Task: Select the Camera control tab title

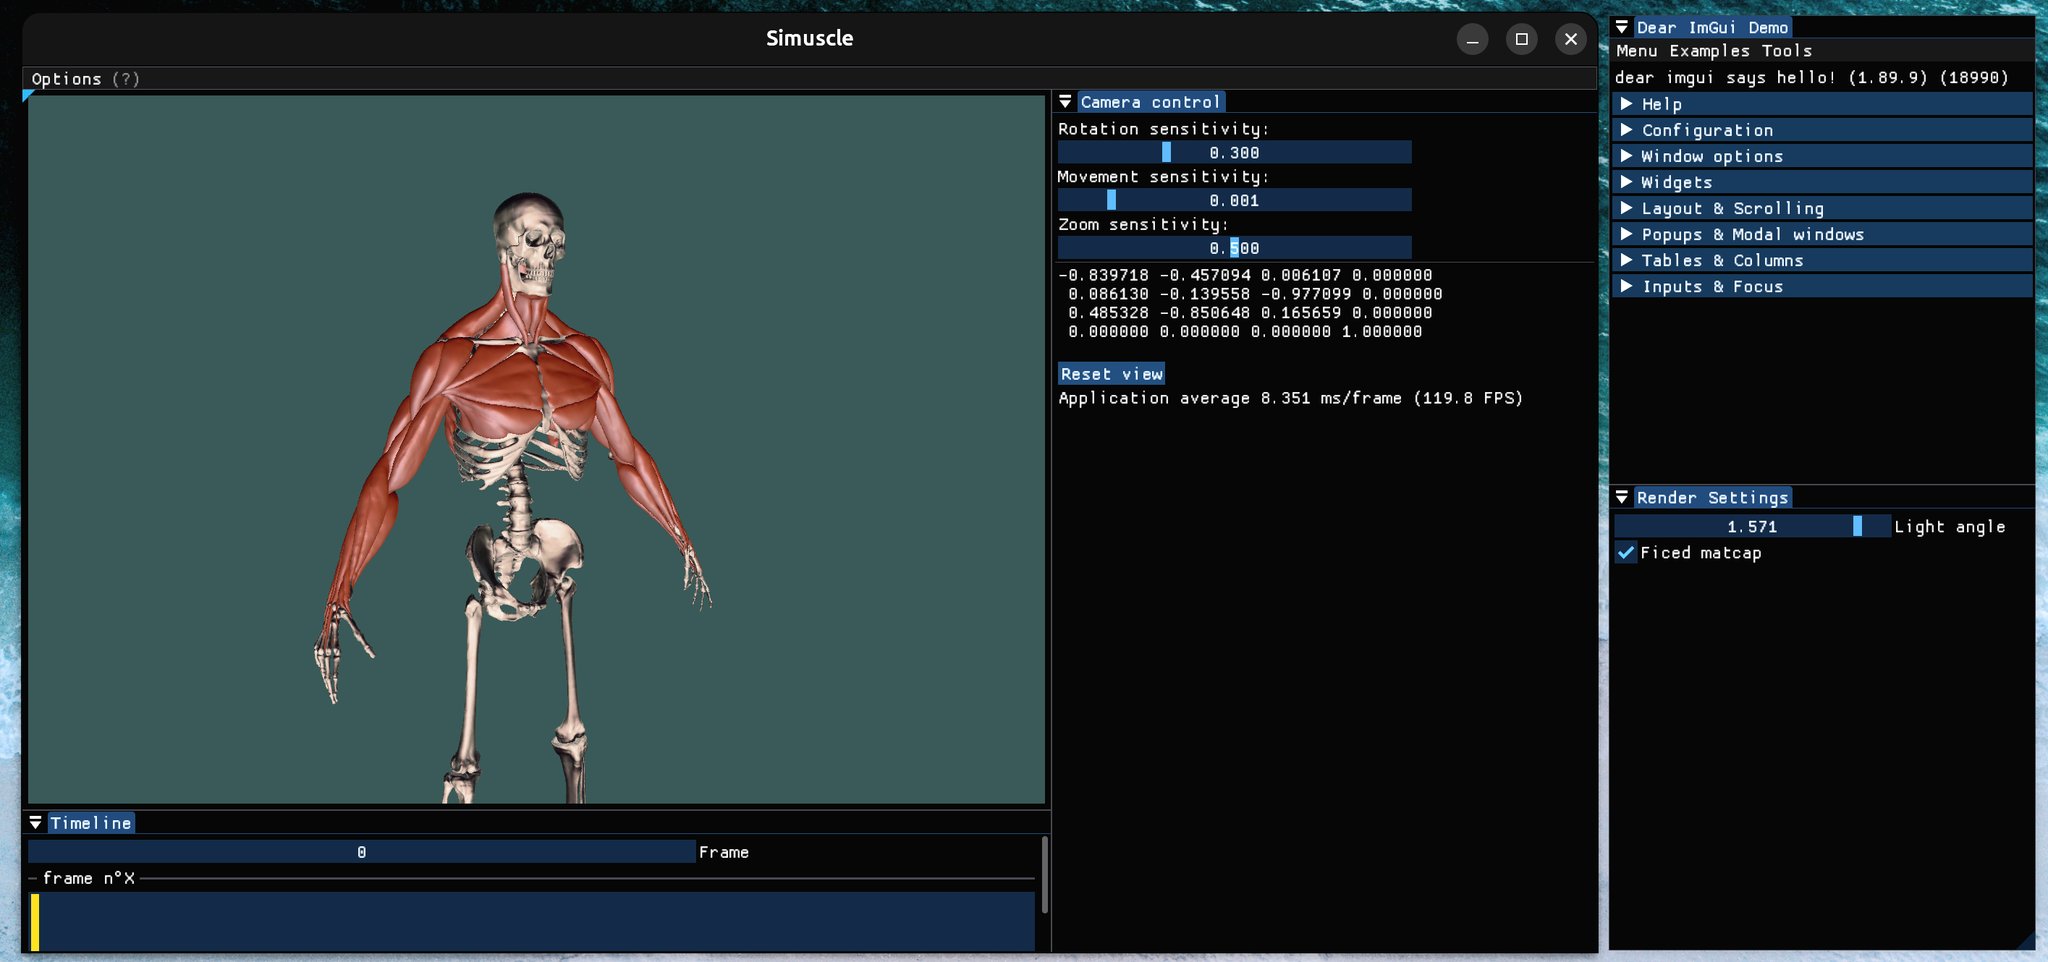Action: pos(1150,102)
